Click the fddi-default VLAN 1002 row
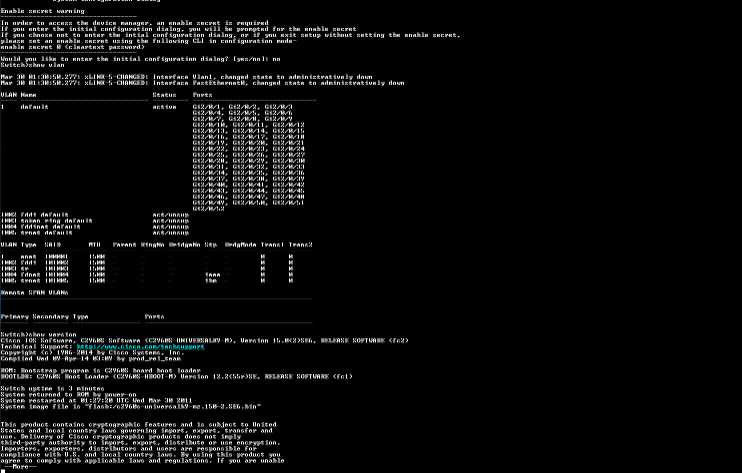 click(95, 215)
